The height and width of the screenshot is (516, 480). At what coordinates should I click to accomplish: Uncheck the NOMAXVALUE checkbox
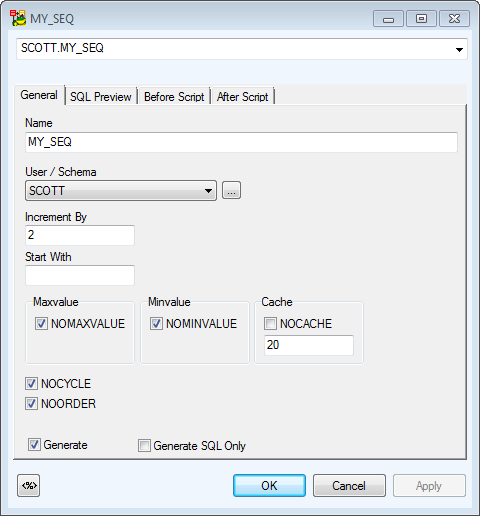point(41,323)
